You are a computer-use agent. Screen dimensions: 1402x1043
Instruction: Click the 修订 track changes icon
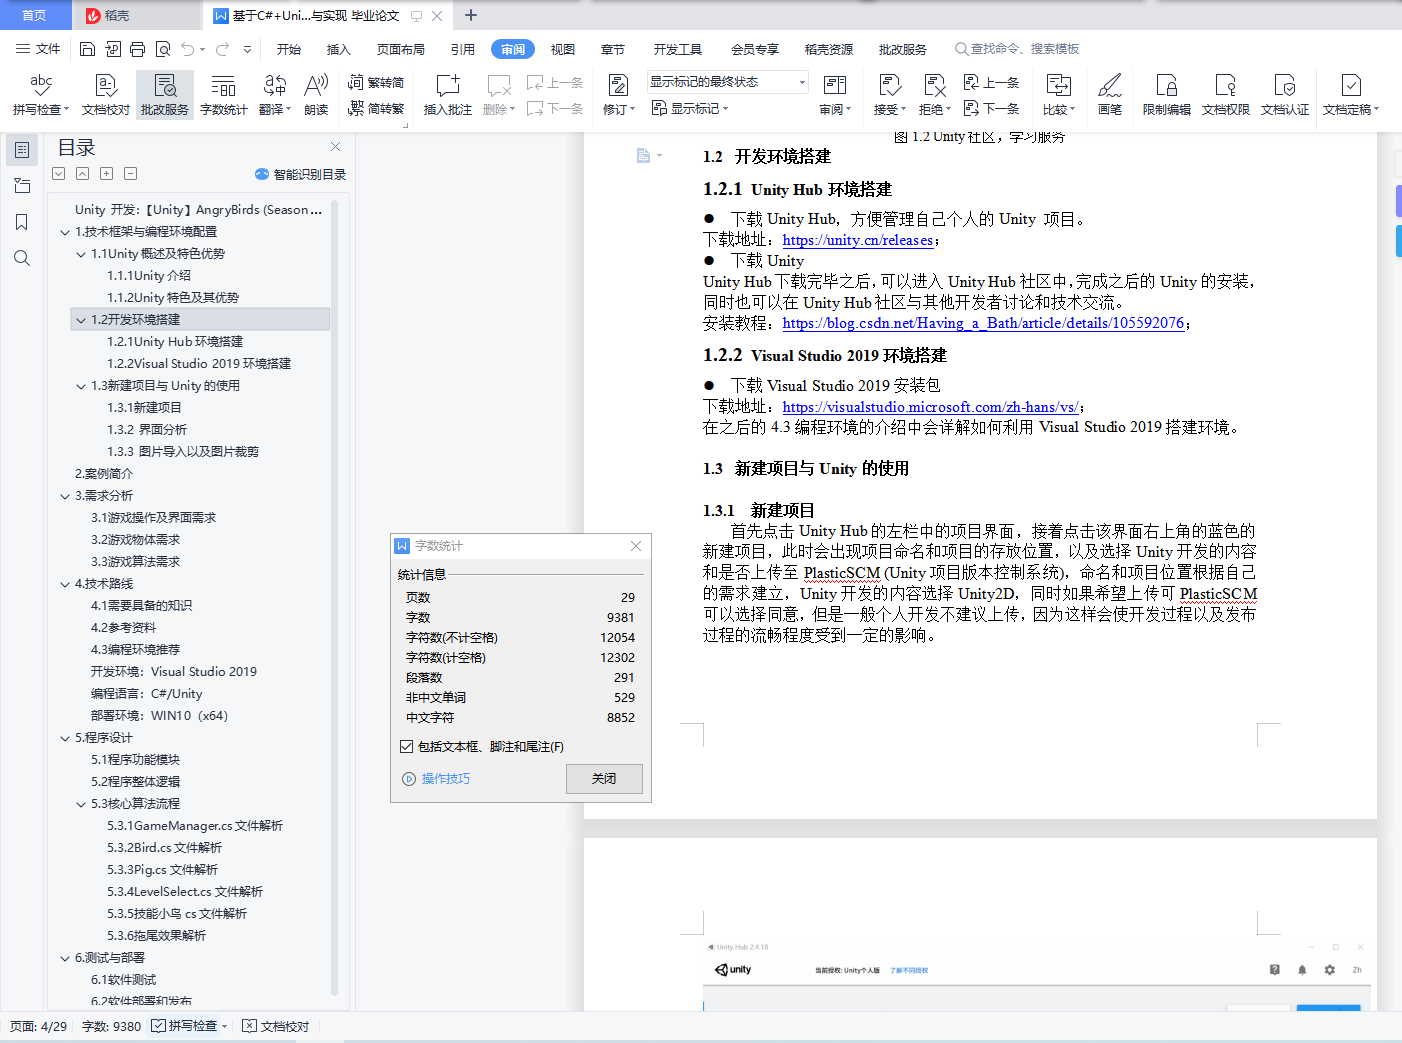[x=618, y=85]
